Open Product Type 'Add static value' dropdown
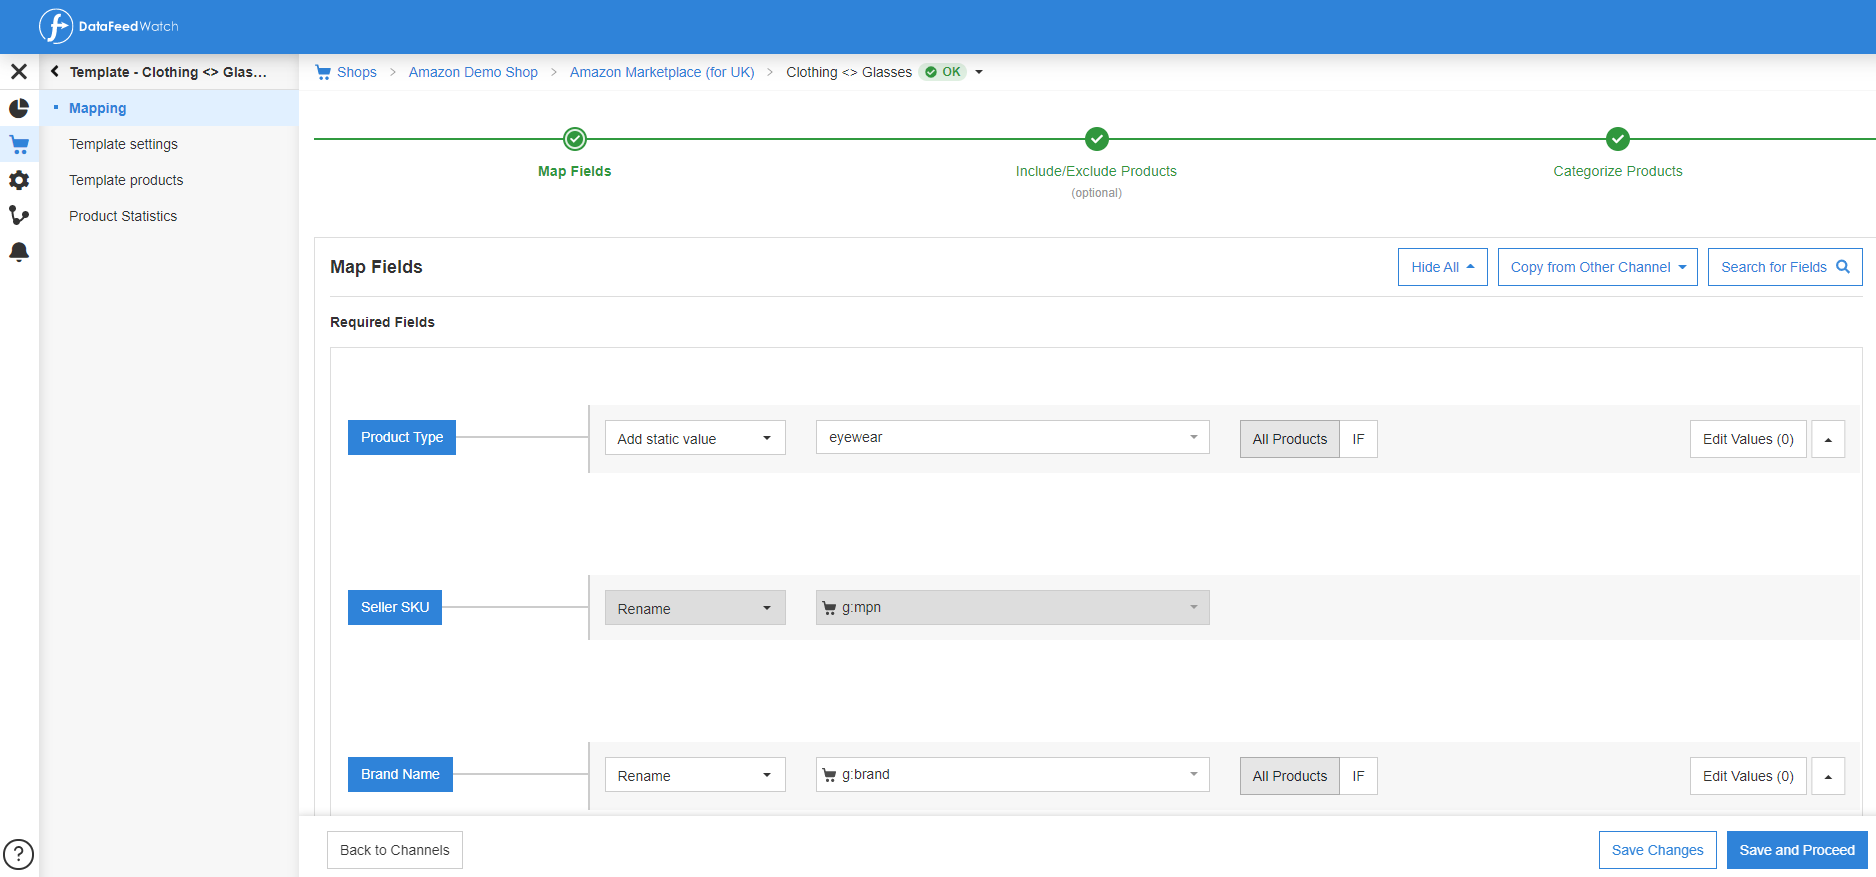The image size is (1876, 877). [x=695, y=438]
